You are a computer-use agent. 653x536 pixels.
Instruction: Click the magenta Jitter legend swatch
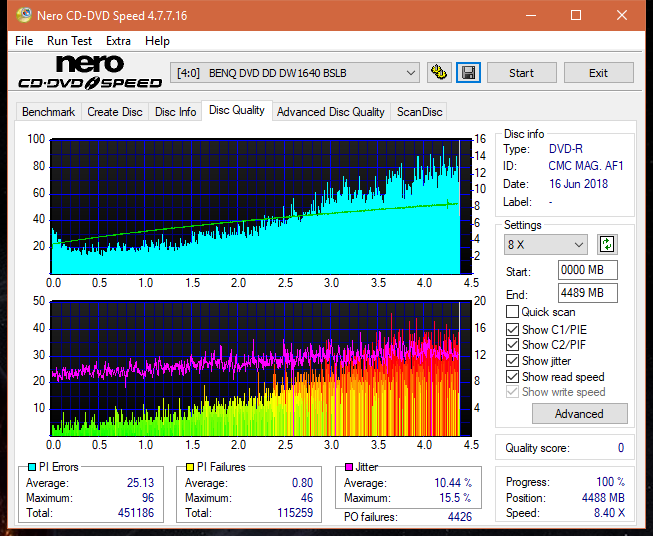point(349,467)
